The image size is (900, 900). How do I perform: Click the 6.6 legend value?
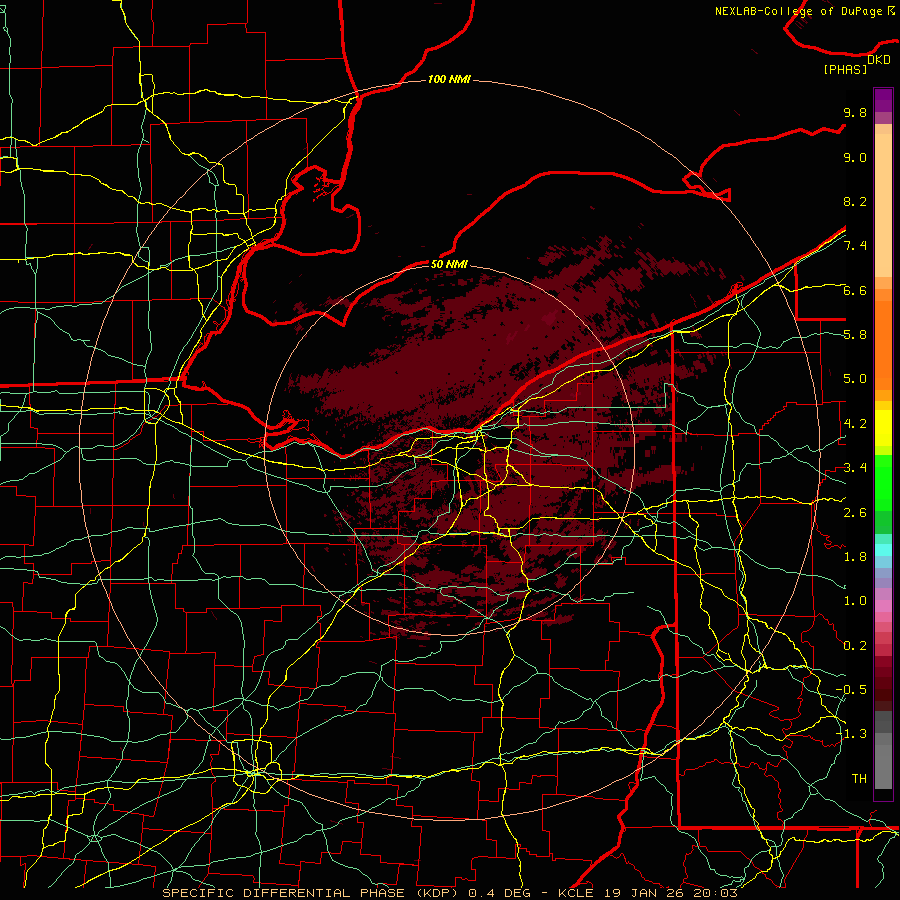[855, 290]
